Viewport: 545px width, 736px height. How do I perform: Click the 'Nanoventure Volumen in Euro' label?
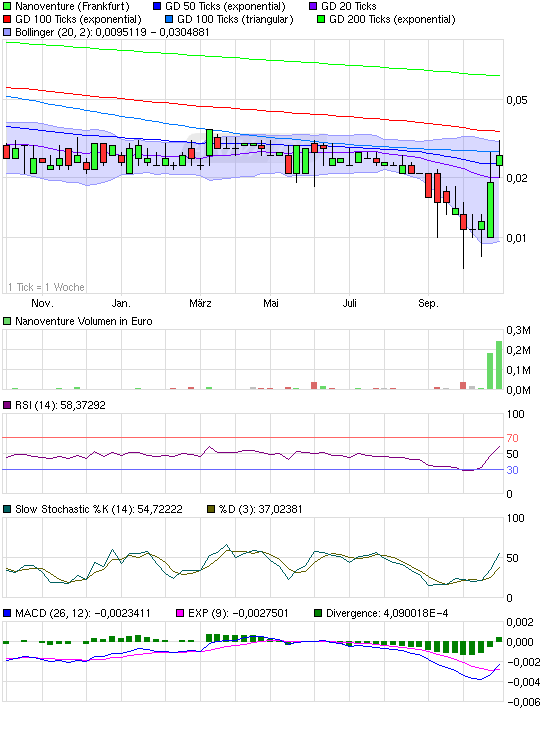click(x=84, y=322)
